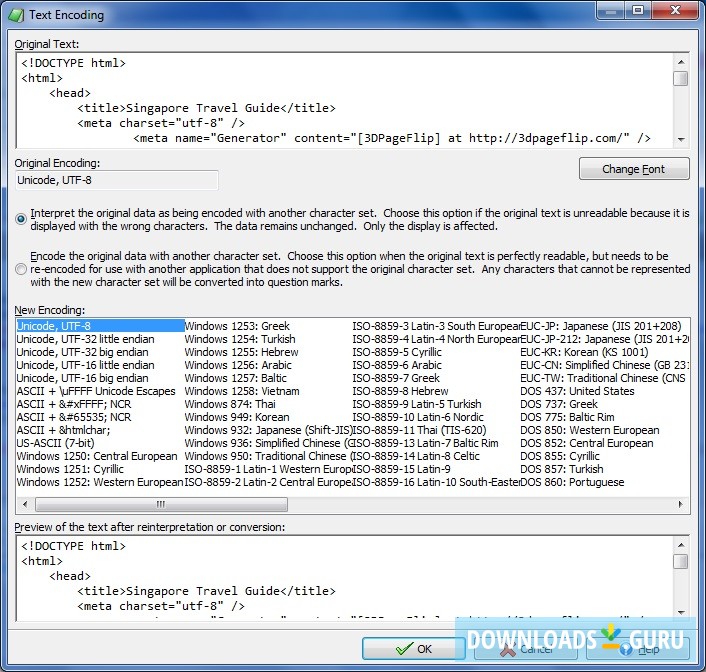Select DOS 855: Cyrillic

[560, 456]
